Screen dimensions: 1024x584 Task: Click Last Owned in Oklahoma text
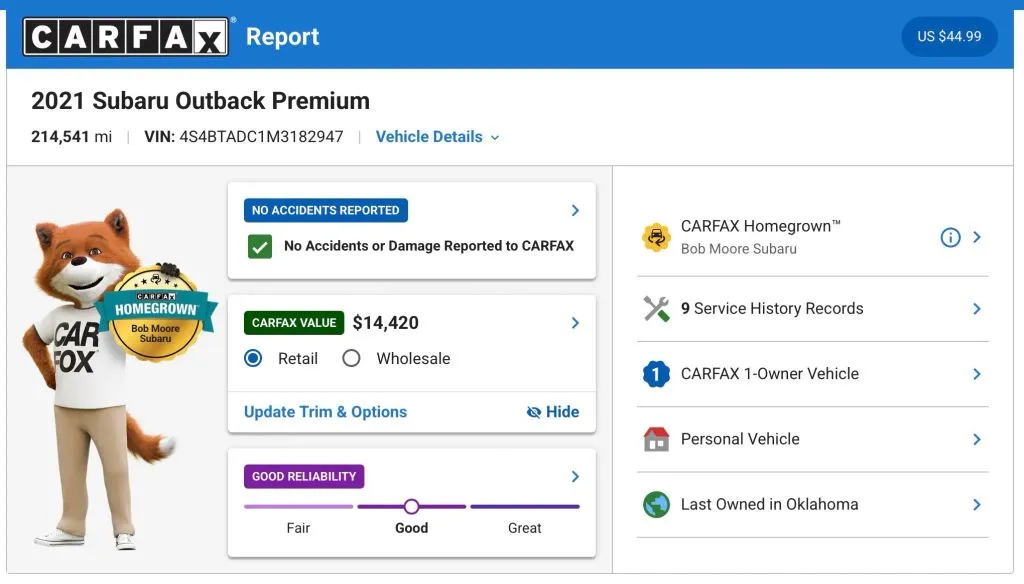pos(769,504)
